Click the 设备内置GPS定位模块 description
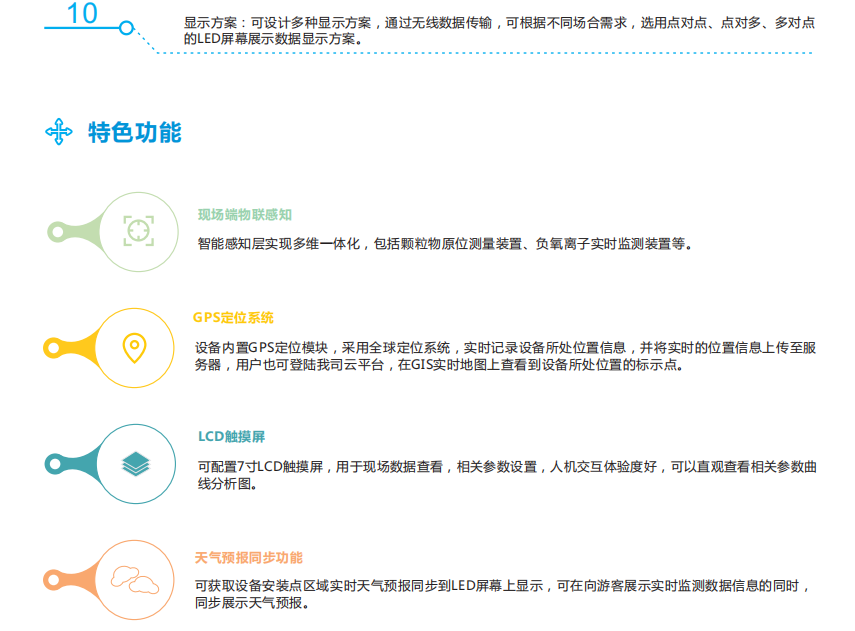This screenshot has height=631, width=855. (505, 356)
